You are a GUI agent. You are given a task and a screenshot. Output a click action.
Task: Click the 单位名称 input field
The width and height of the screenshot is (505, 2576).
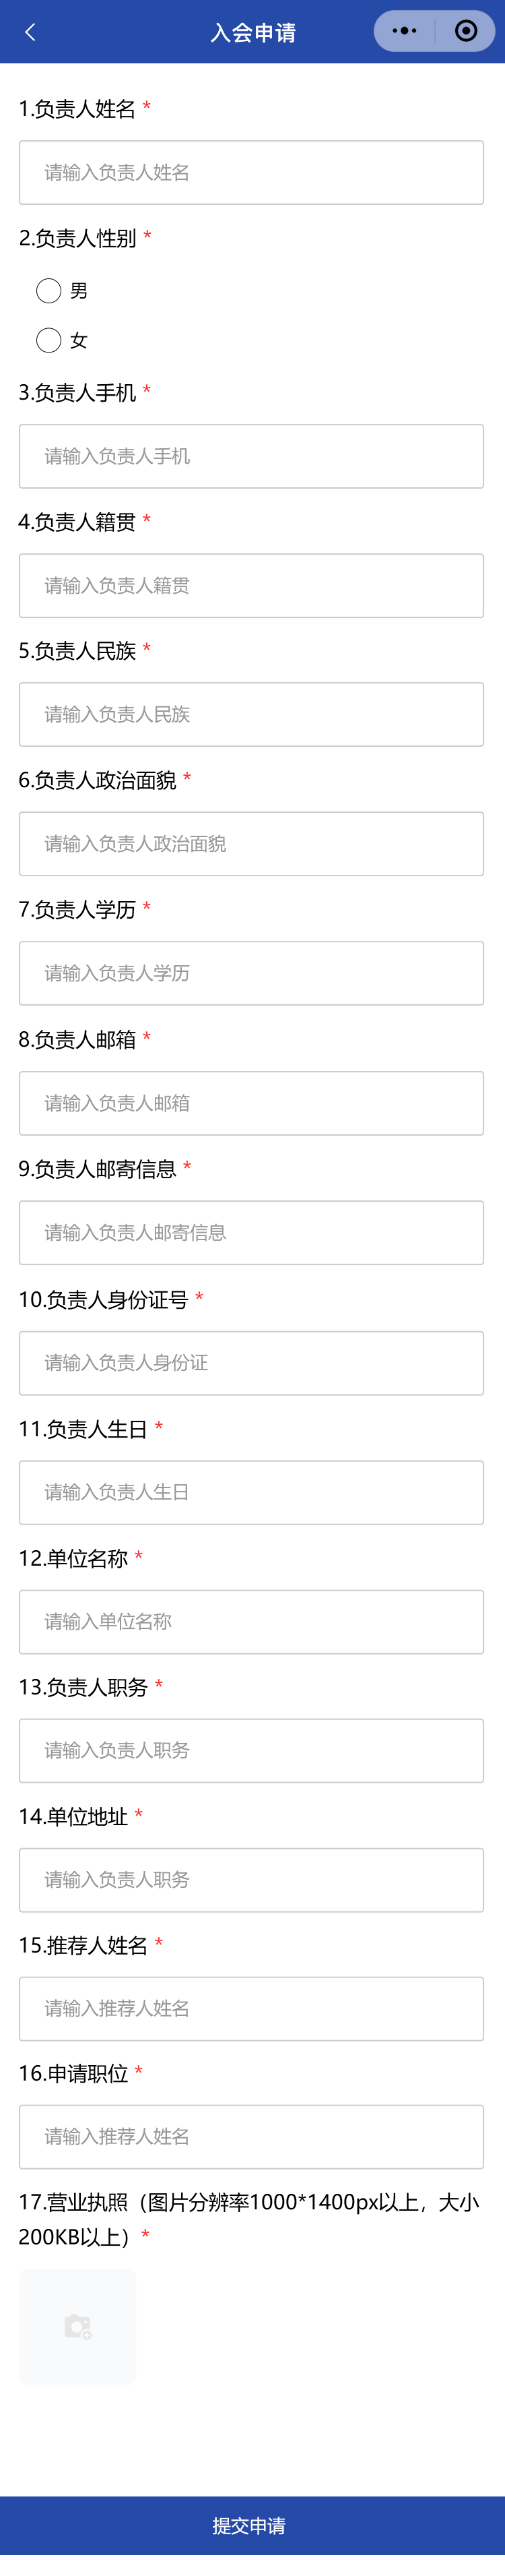click(x=251, y=1621)
